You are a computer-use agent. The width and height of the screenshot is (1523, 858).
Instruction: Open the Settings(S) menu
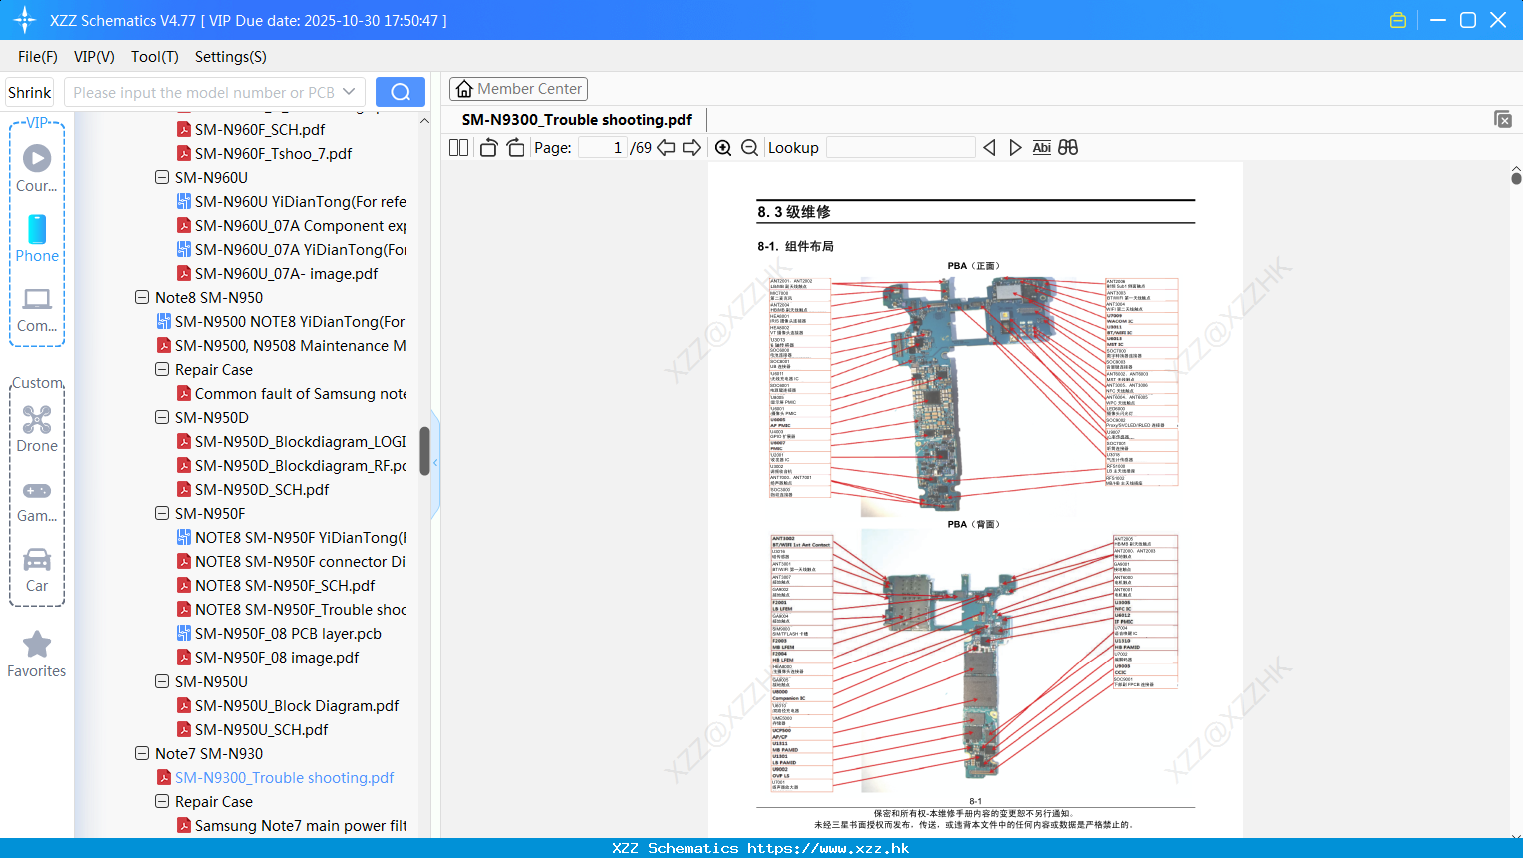click(231, 57)
